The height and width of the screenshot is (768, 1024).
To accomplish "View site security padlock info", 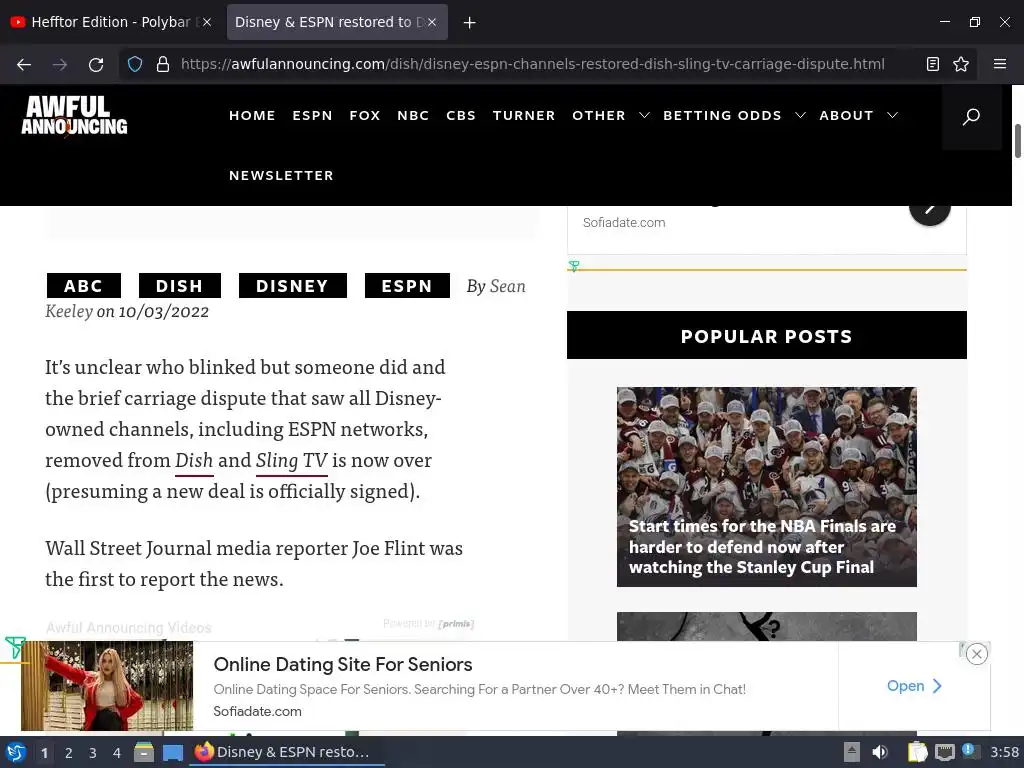I will pos(163,64).
